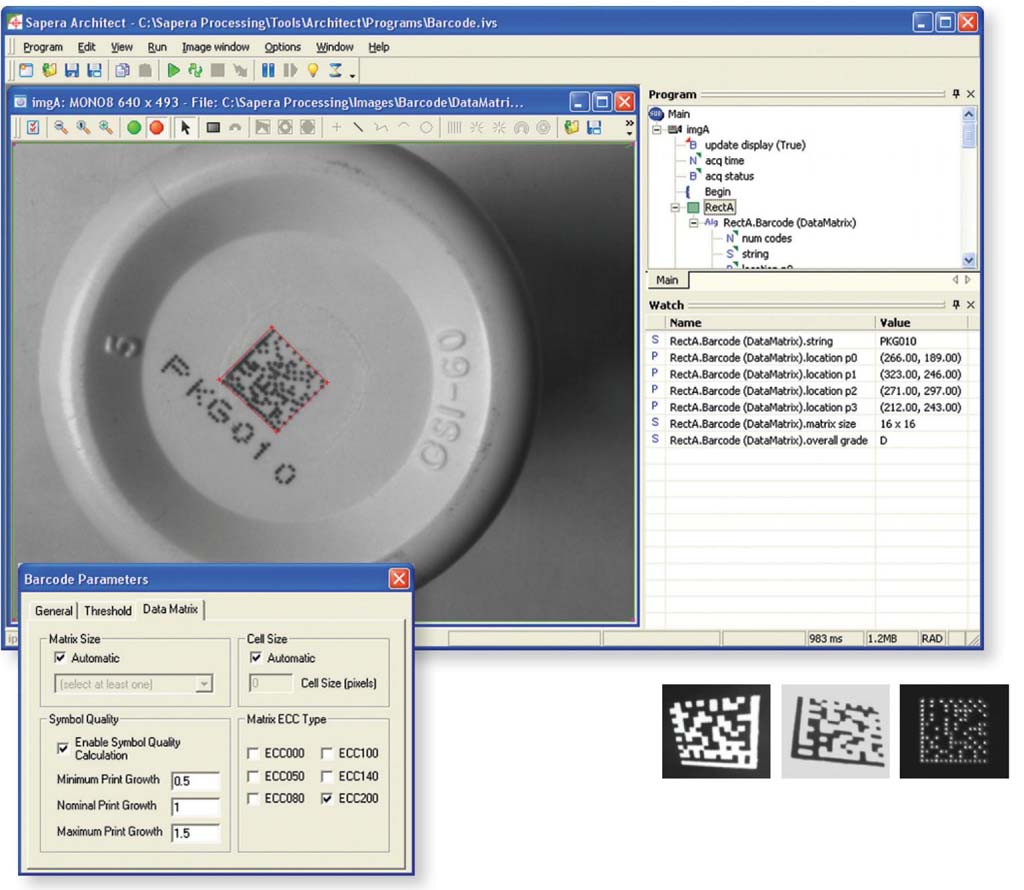Click the green Run program play icon
This screenshot has width=1024, height=890.
click(173, 70)
